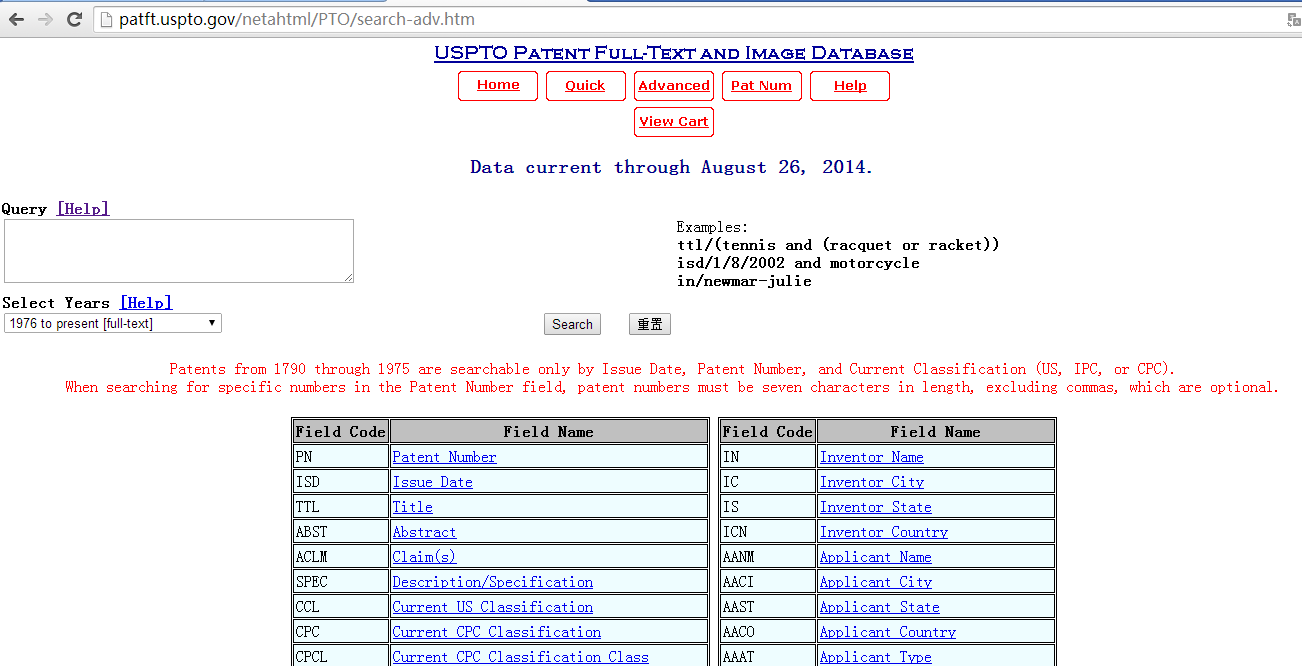Viewport: 1302px width, 666px height.
Task: Reload the page with the refresh icon
Action: point(74,19)
